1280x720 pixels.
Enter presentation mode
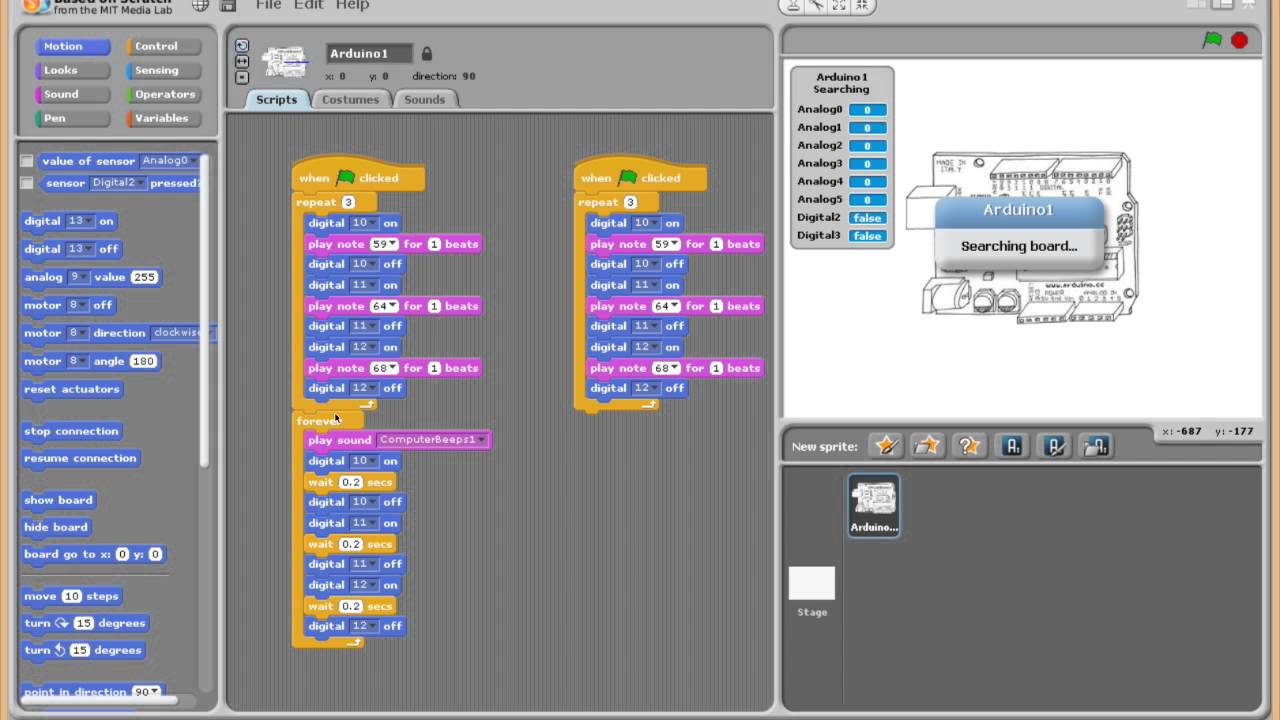(x=1250, y=5)
